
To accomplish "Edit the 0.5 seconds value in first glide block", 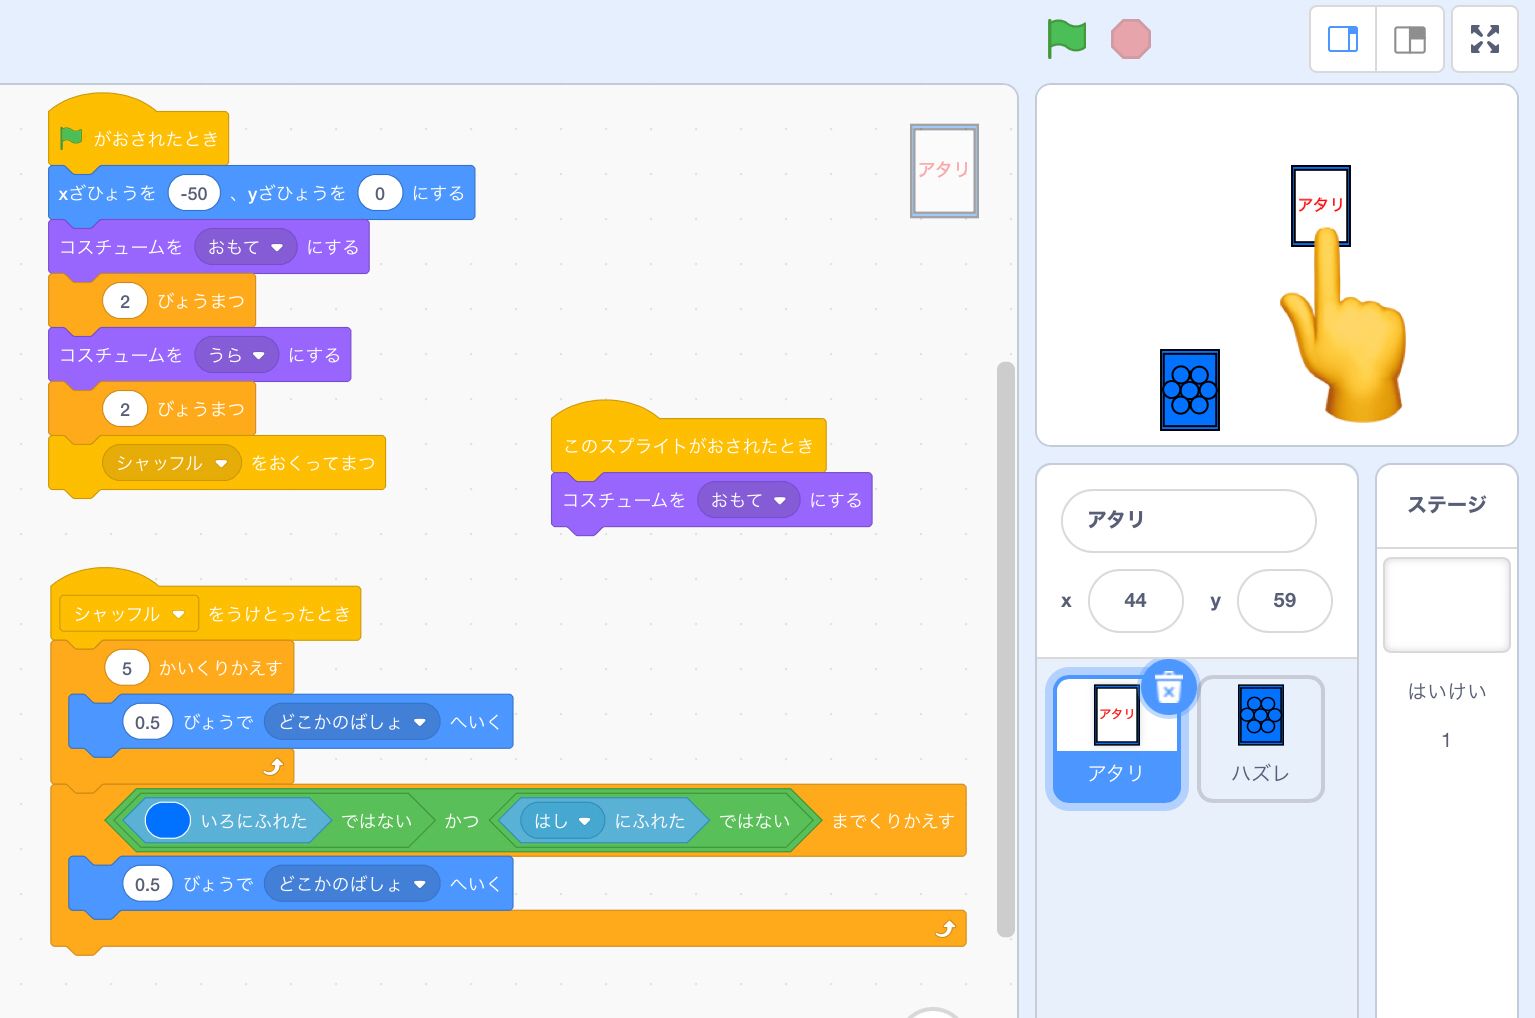I will 147,722.
